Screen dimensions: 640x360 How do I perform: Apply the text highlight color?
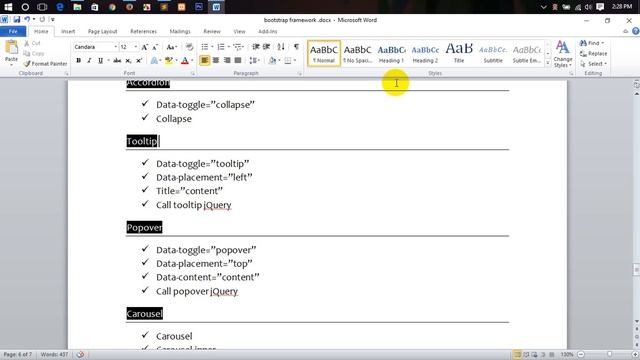point(168,61)
